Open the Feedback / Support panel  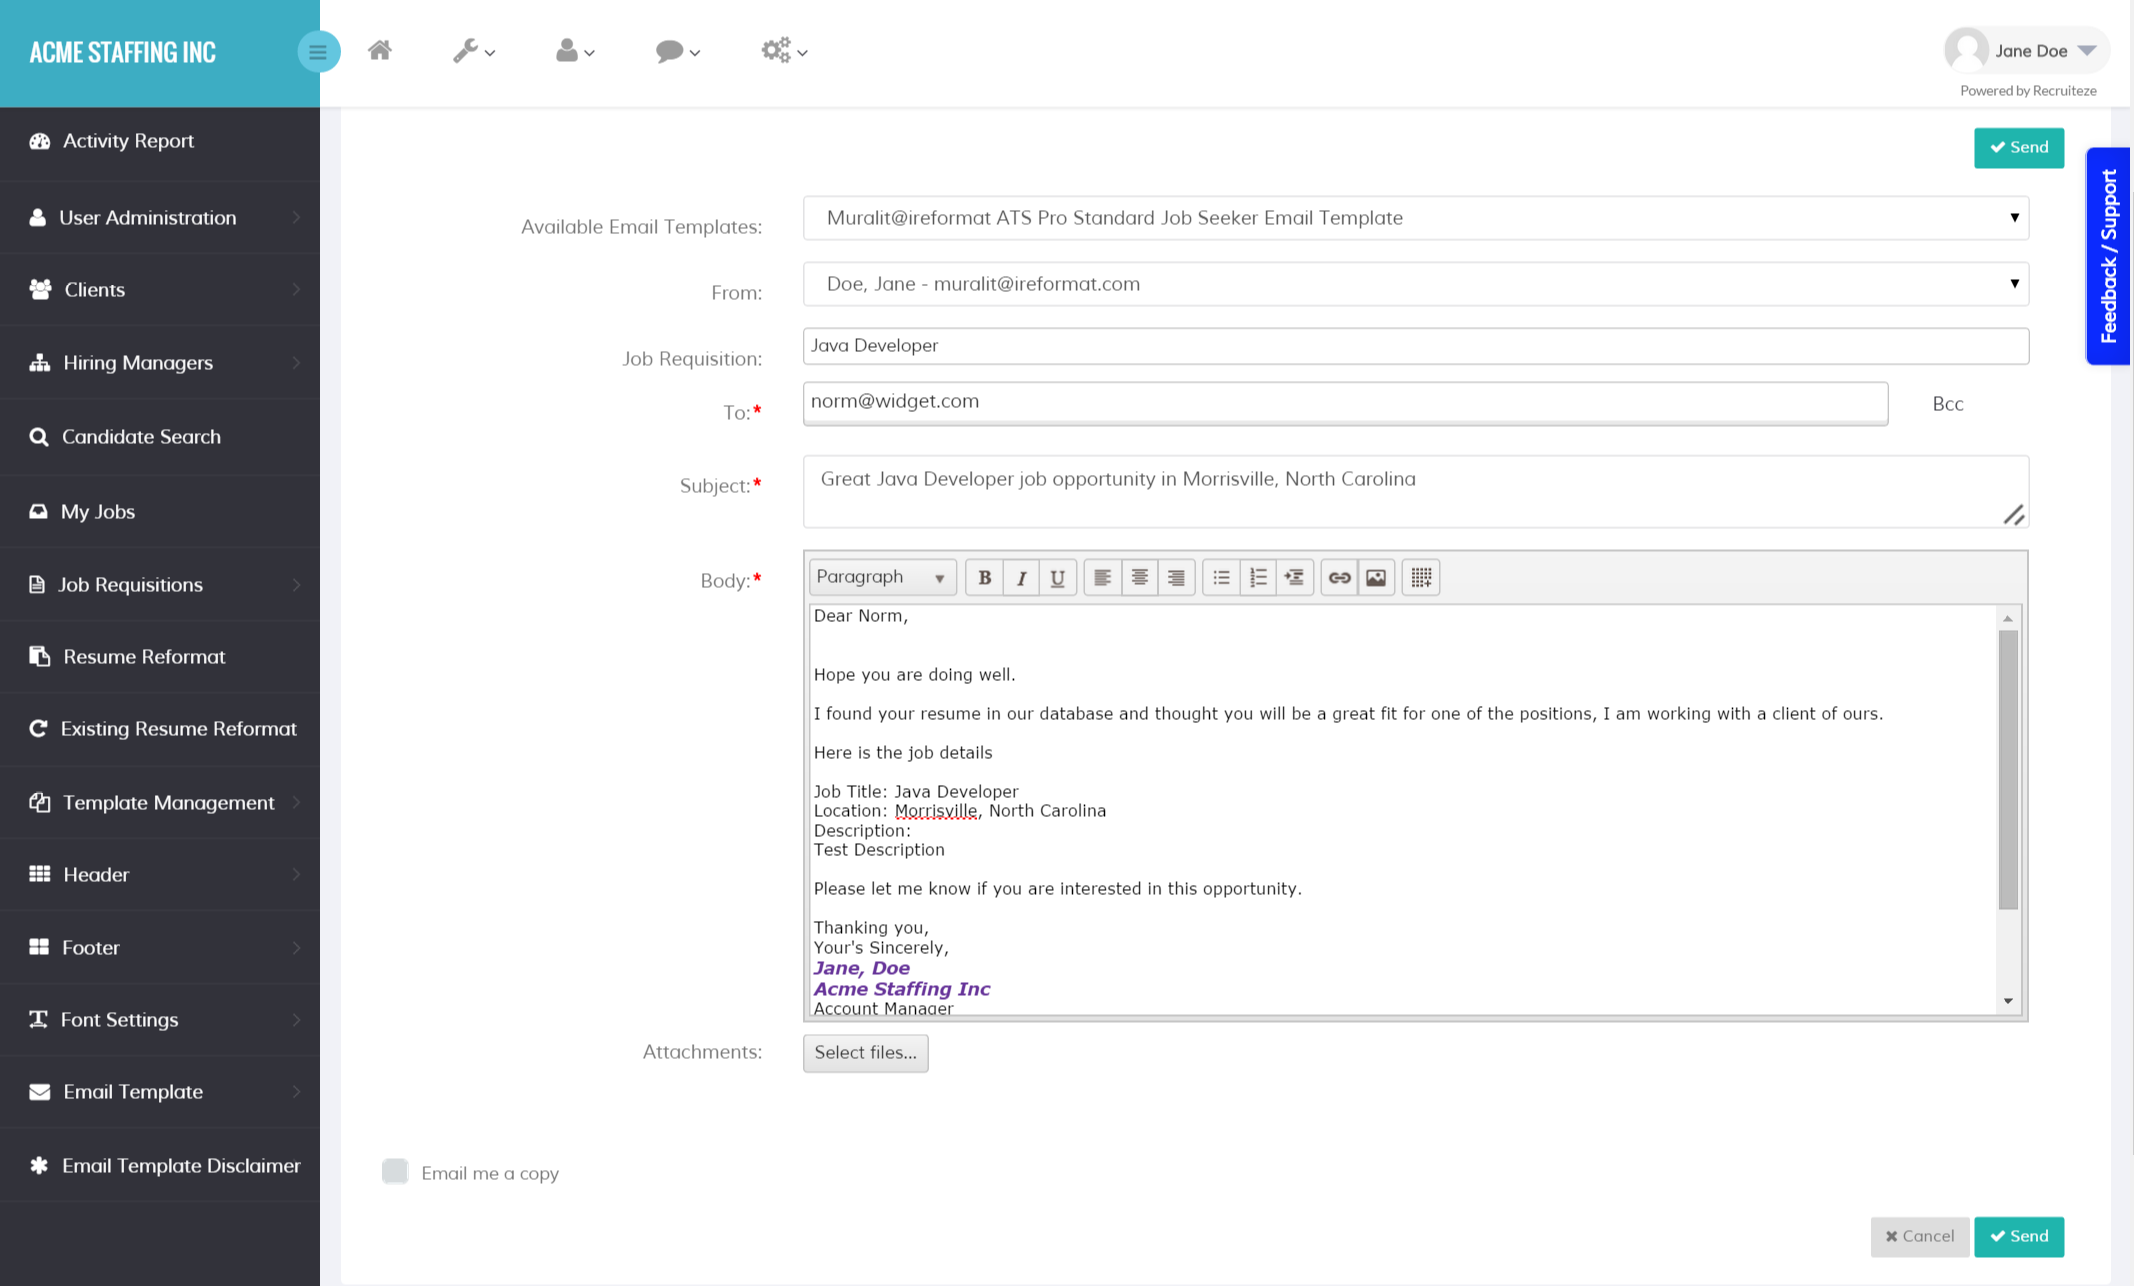point(2108,257)
